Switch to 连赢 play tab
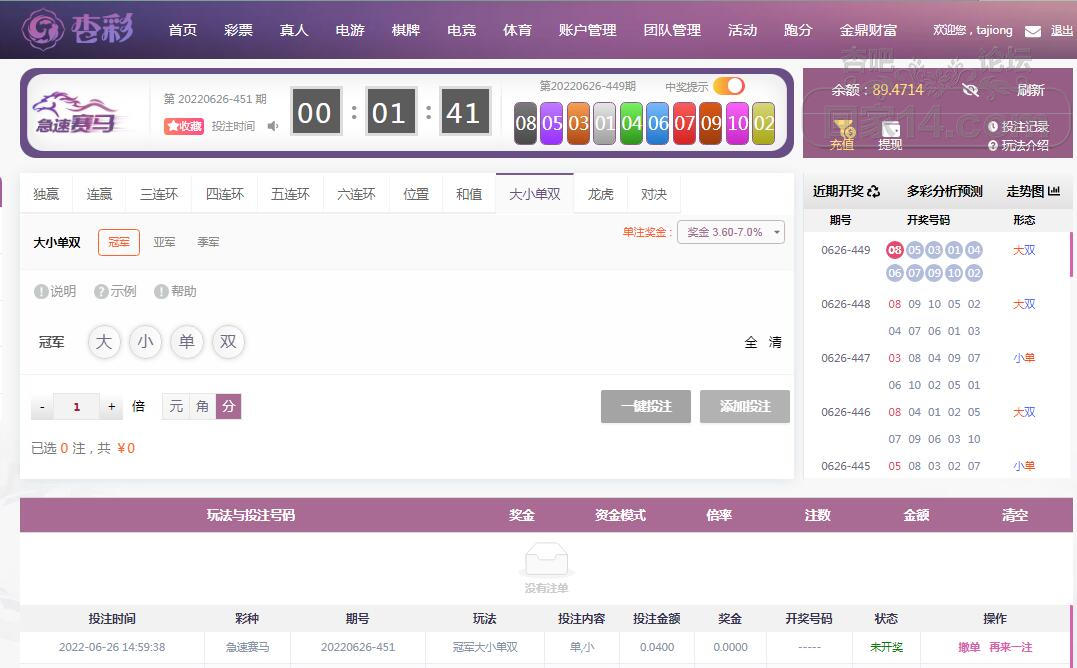This screenshot has width=1077, height=668. point(99,194)
